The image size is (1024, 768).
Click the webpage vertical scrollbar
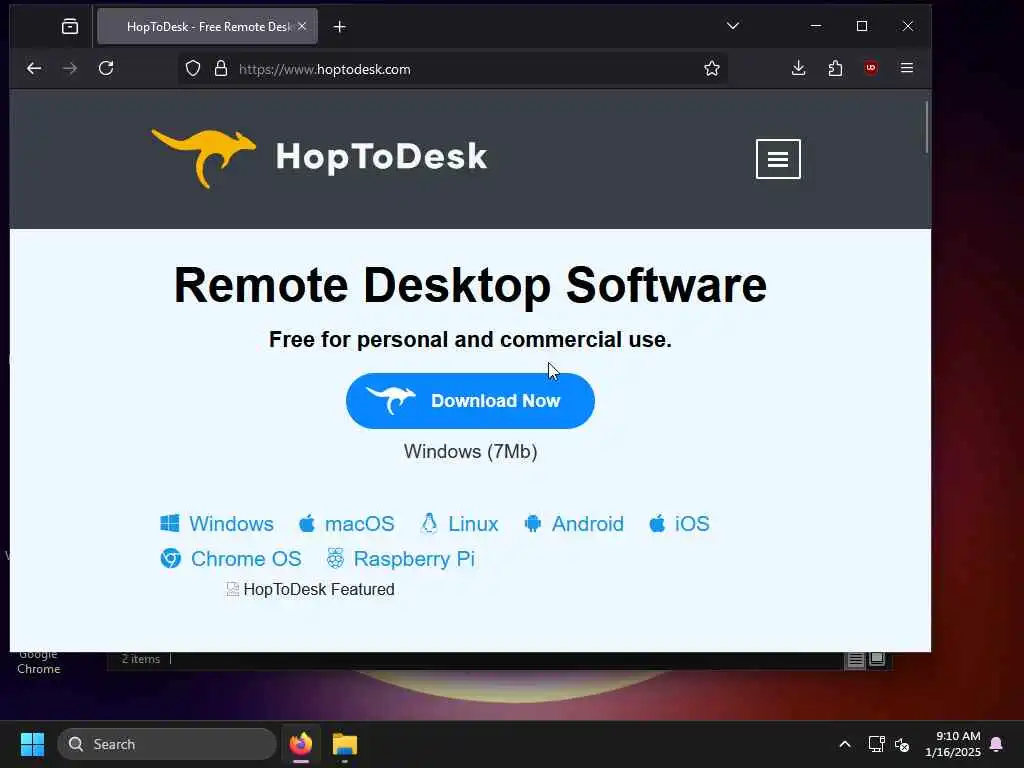(x=926, y=127)
